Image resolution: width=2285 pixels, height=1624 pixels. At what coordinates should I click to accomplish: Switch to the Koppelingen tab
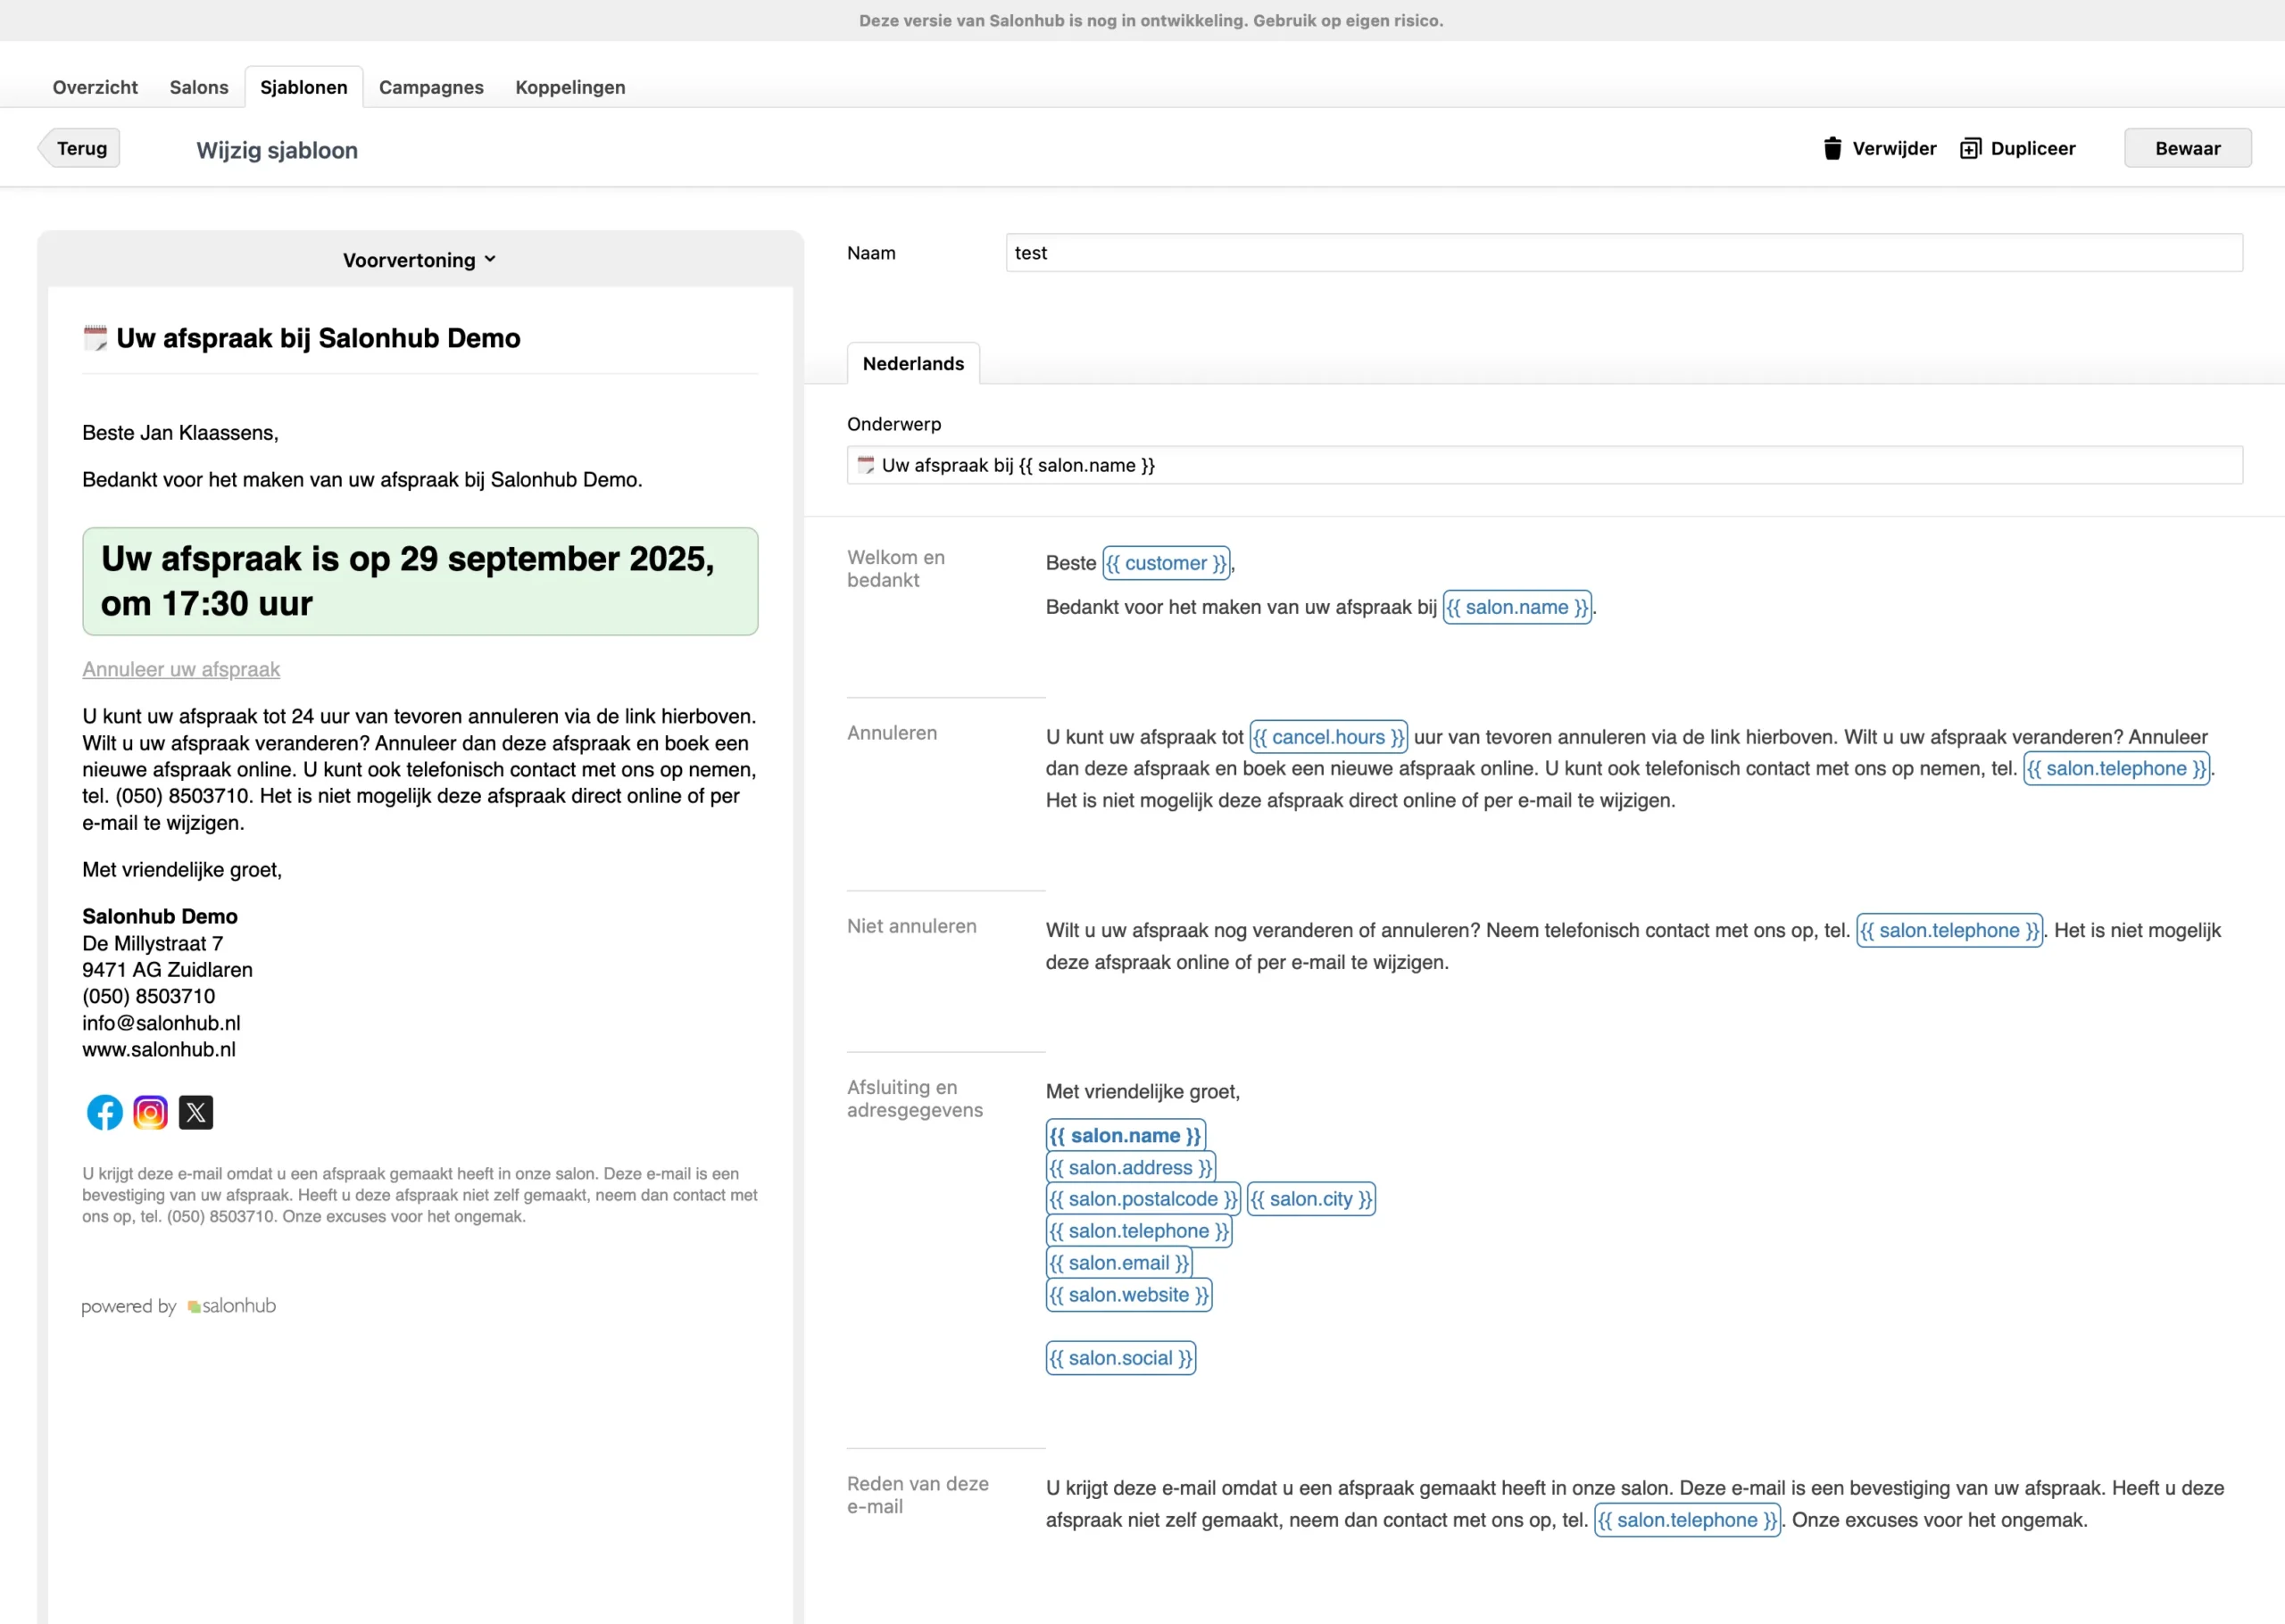tap(570, 87)
